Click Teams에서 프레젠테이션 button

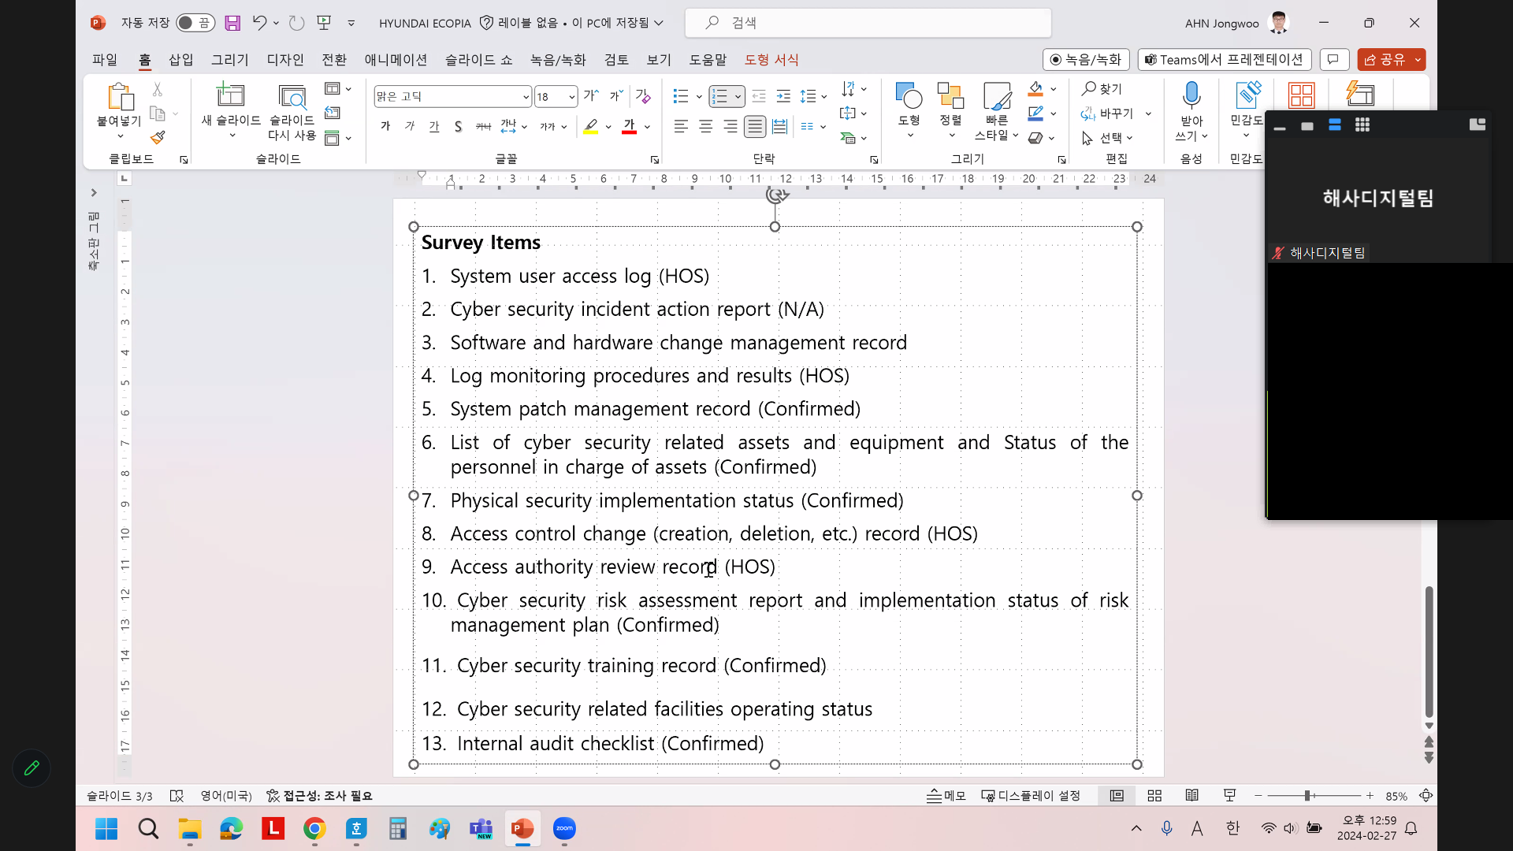[x=1224, y=60]
